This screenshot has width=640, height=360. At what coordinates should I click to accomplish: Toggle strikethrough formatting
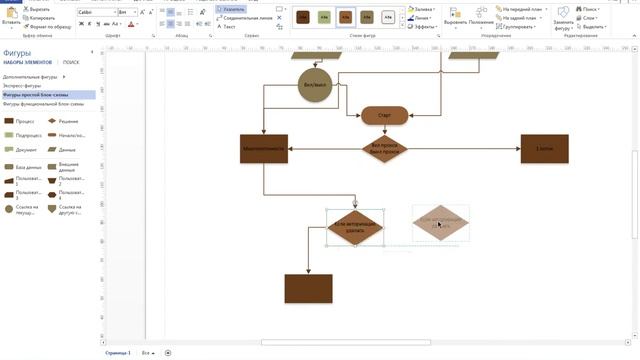point(107,24)
